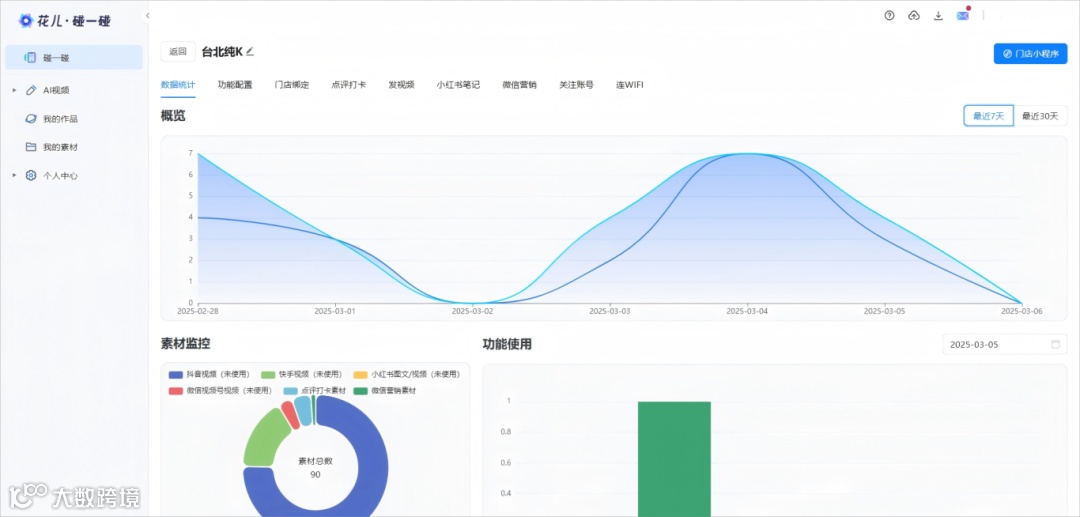This screenshot has width=1080, height=517.
Task: Click the 2025-02-28 axis label
Action: point(198,311)
